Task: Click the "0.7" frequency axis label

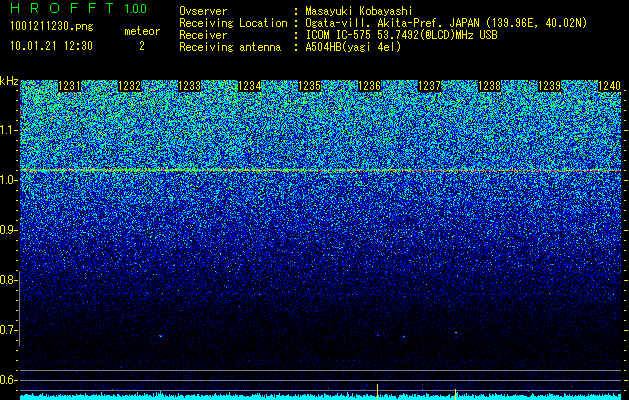Action: [9, 330]
